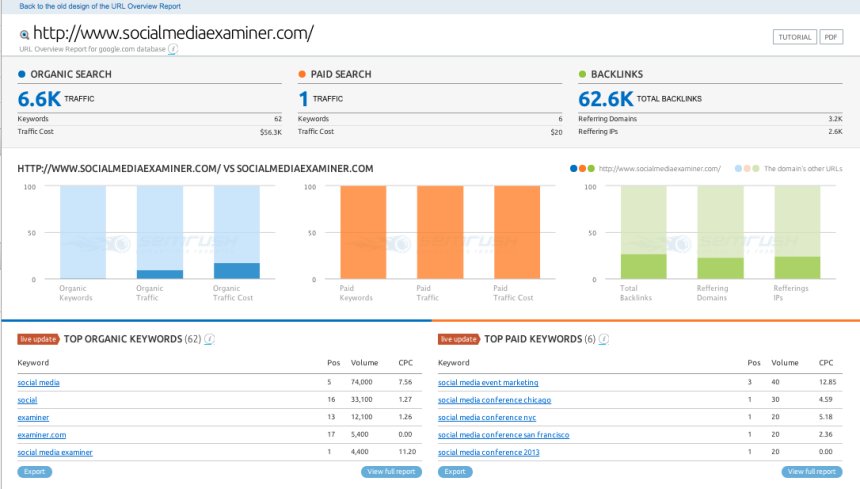Click the 6.6K organic traffic value
This screenshot has height=489, width=860.
[39, 99]
